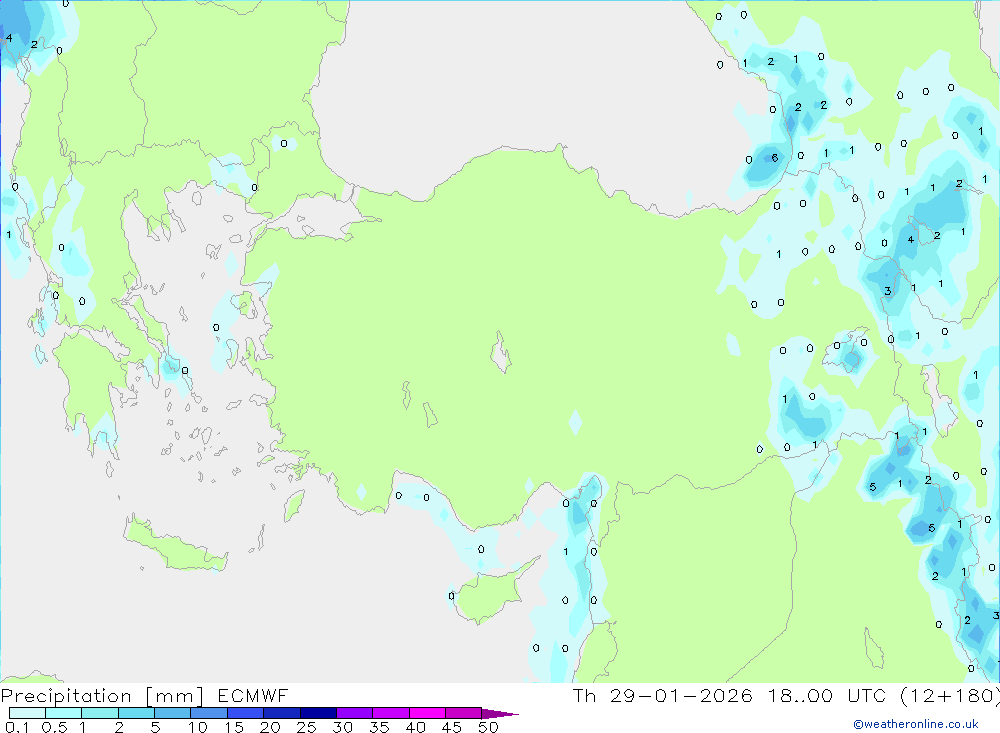Click the '45' legend scale label
The image size is (1000, 733).
coord(452,727)
